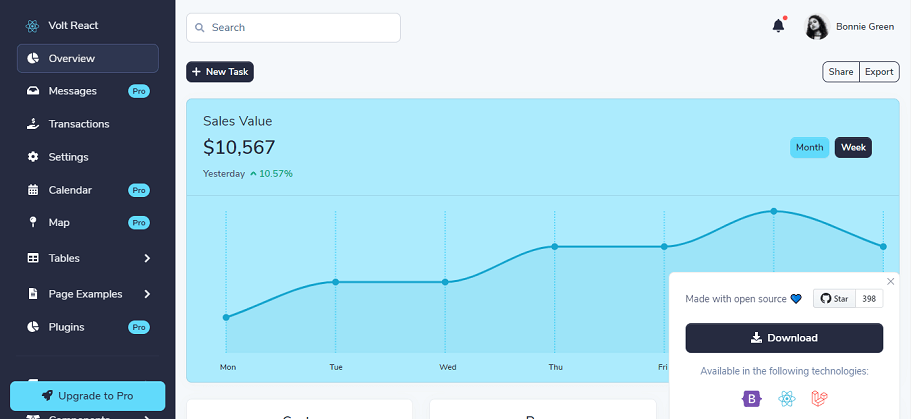Click the Calendar icon in sidebar
Viewport: 911px width, 419px height.
(x=33, y=190)
